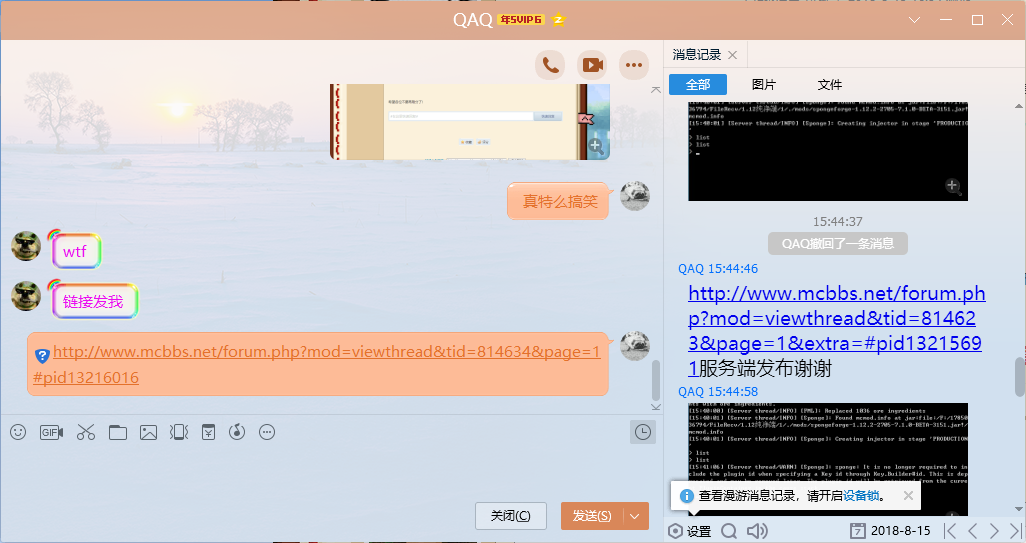Open the title bar dropdown chevron menu
The height and width of the screenshot is (543, 1026).
[x=915, y=20]
